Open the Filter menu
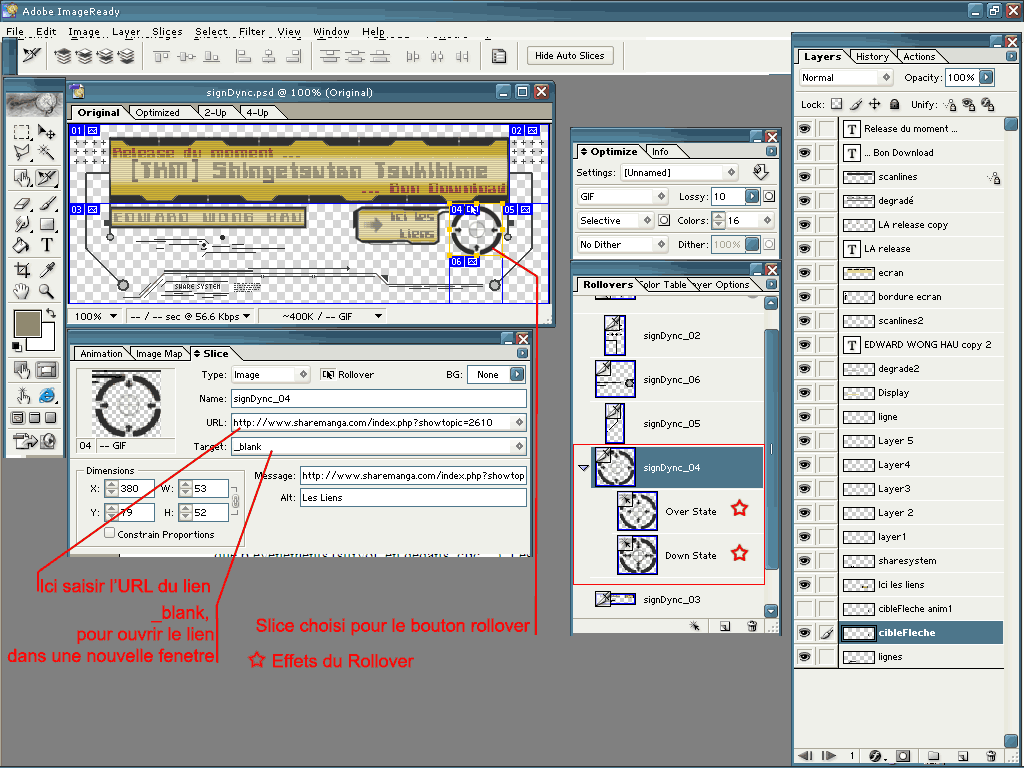Image resolution: width=1024 pixels, height=768 pixels. coord(252,31)
